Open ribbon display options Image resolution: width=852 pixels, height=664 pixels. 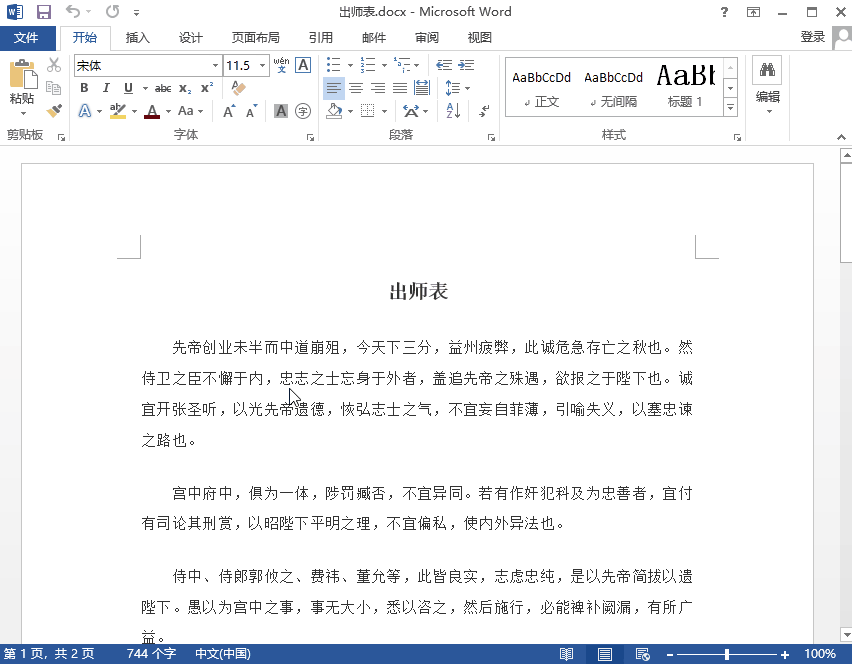[x=753, y=12]
